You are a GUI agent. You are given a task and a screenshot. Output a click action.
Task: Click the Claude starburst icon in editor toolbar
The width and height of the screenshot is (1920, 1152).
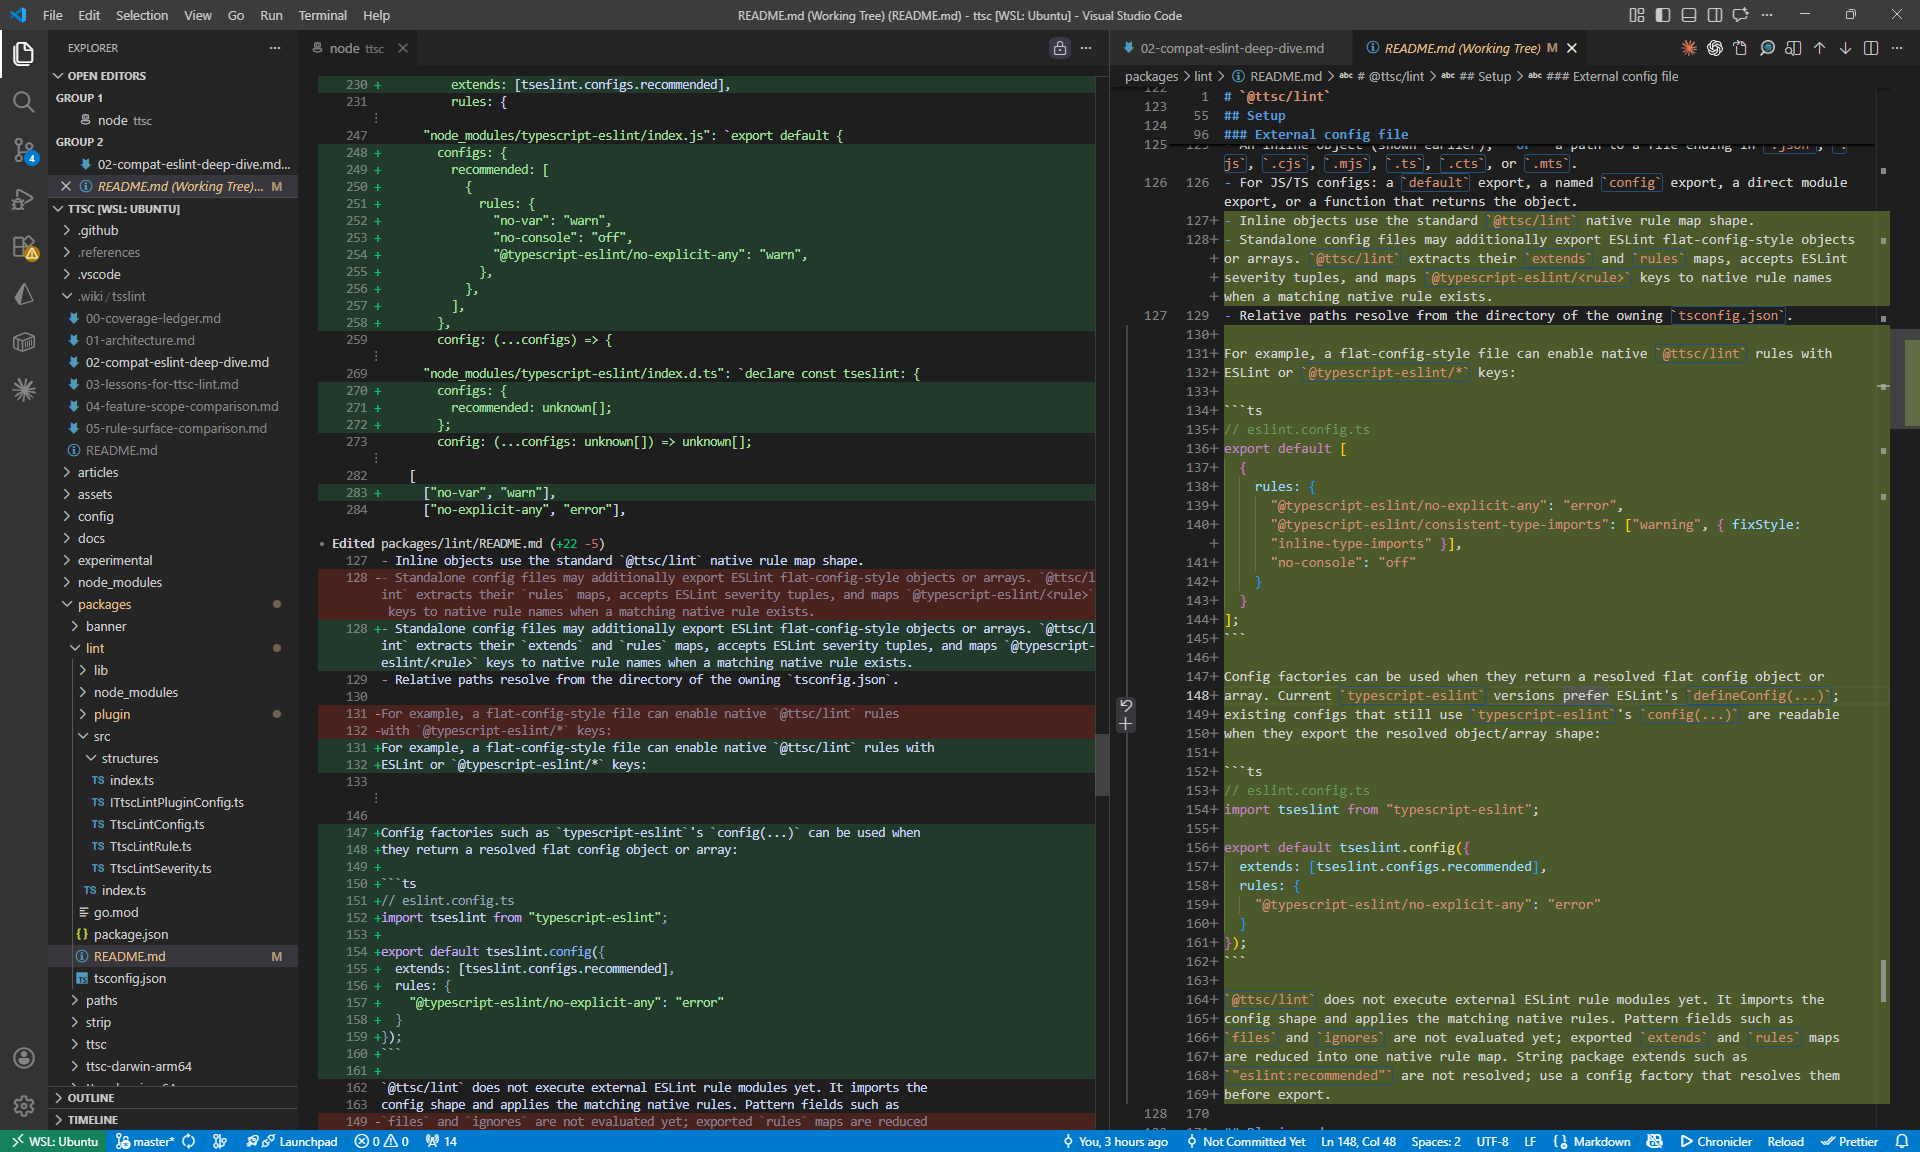1689,48
